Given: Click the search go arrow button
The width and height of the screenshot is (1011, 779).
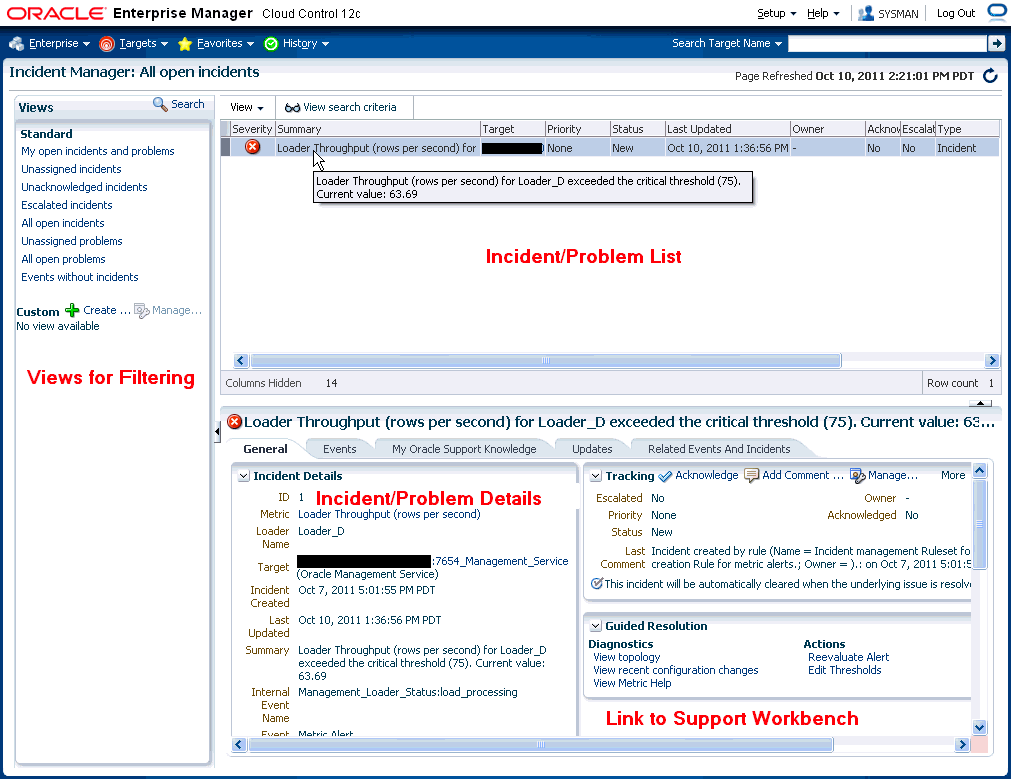Looking at the screenshot, I should coord(996,43).
